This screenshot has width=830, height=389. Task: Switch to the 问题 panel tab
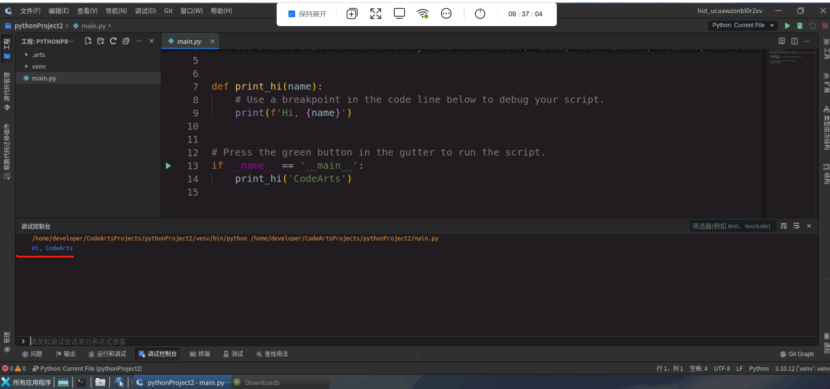pos(32,354)
